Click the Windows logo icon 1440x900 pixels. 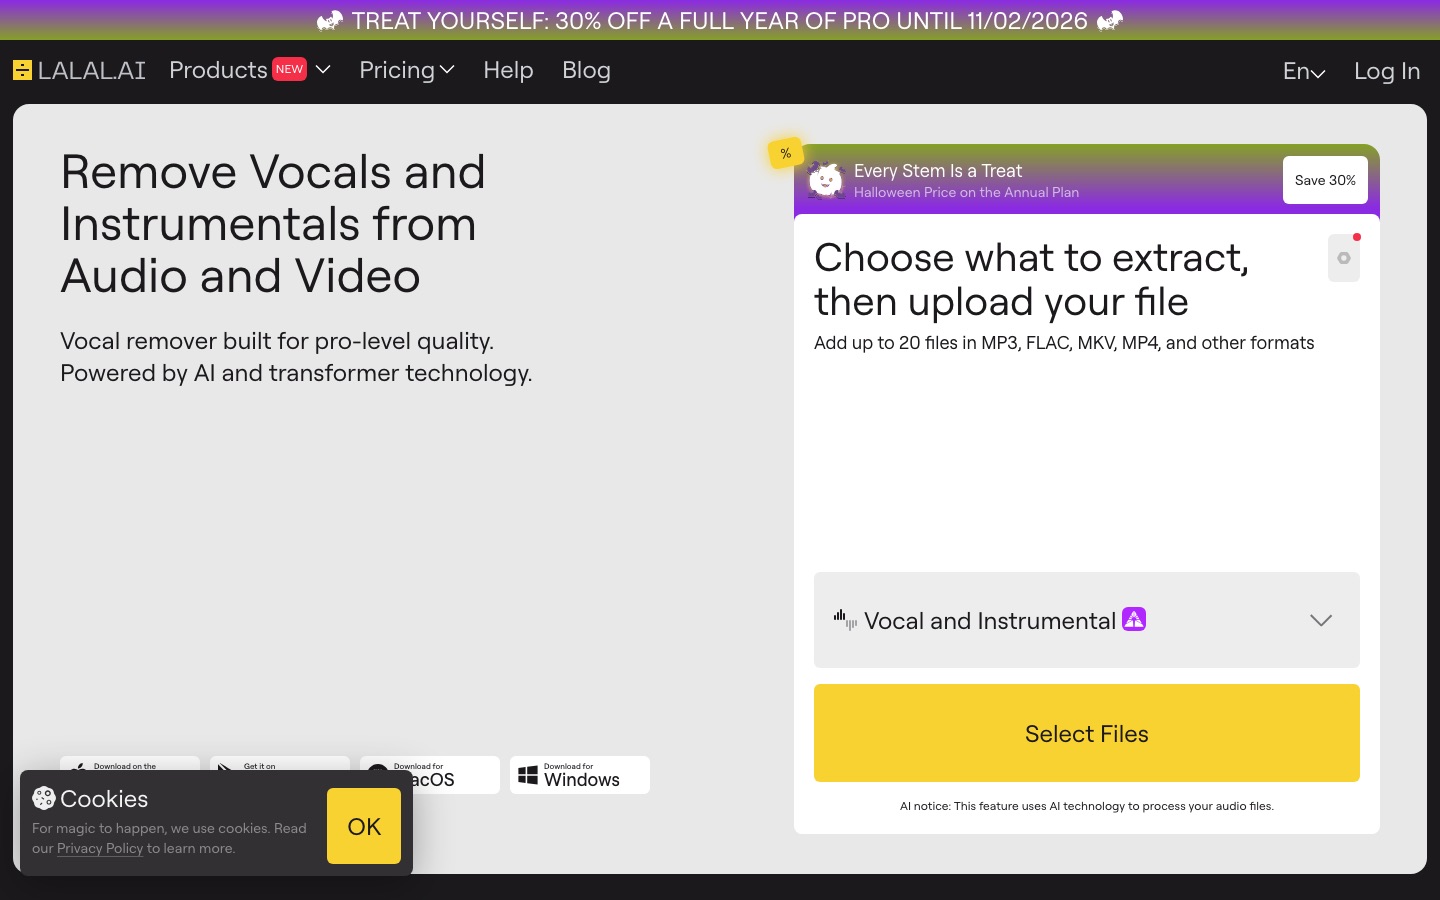point(528,775)
